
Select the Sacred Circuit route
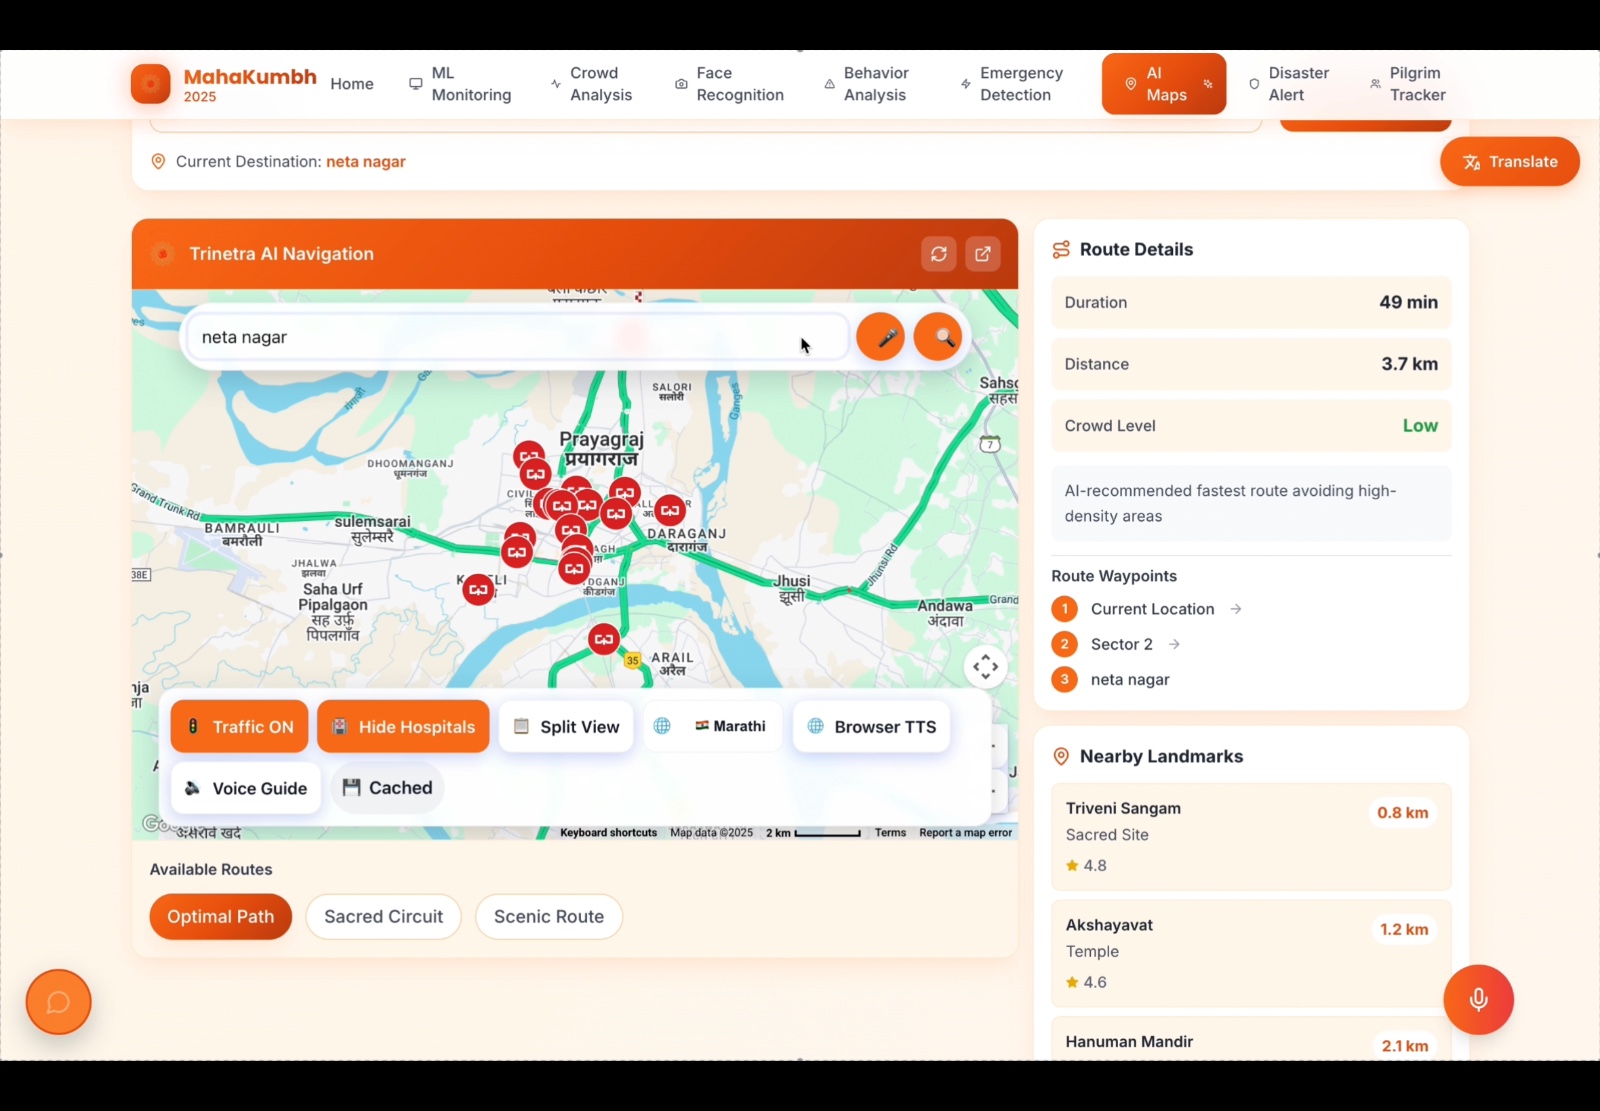point(383,916)
